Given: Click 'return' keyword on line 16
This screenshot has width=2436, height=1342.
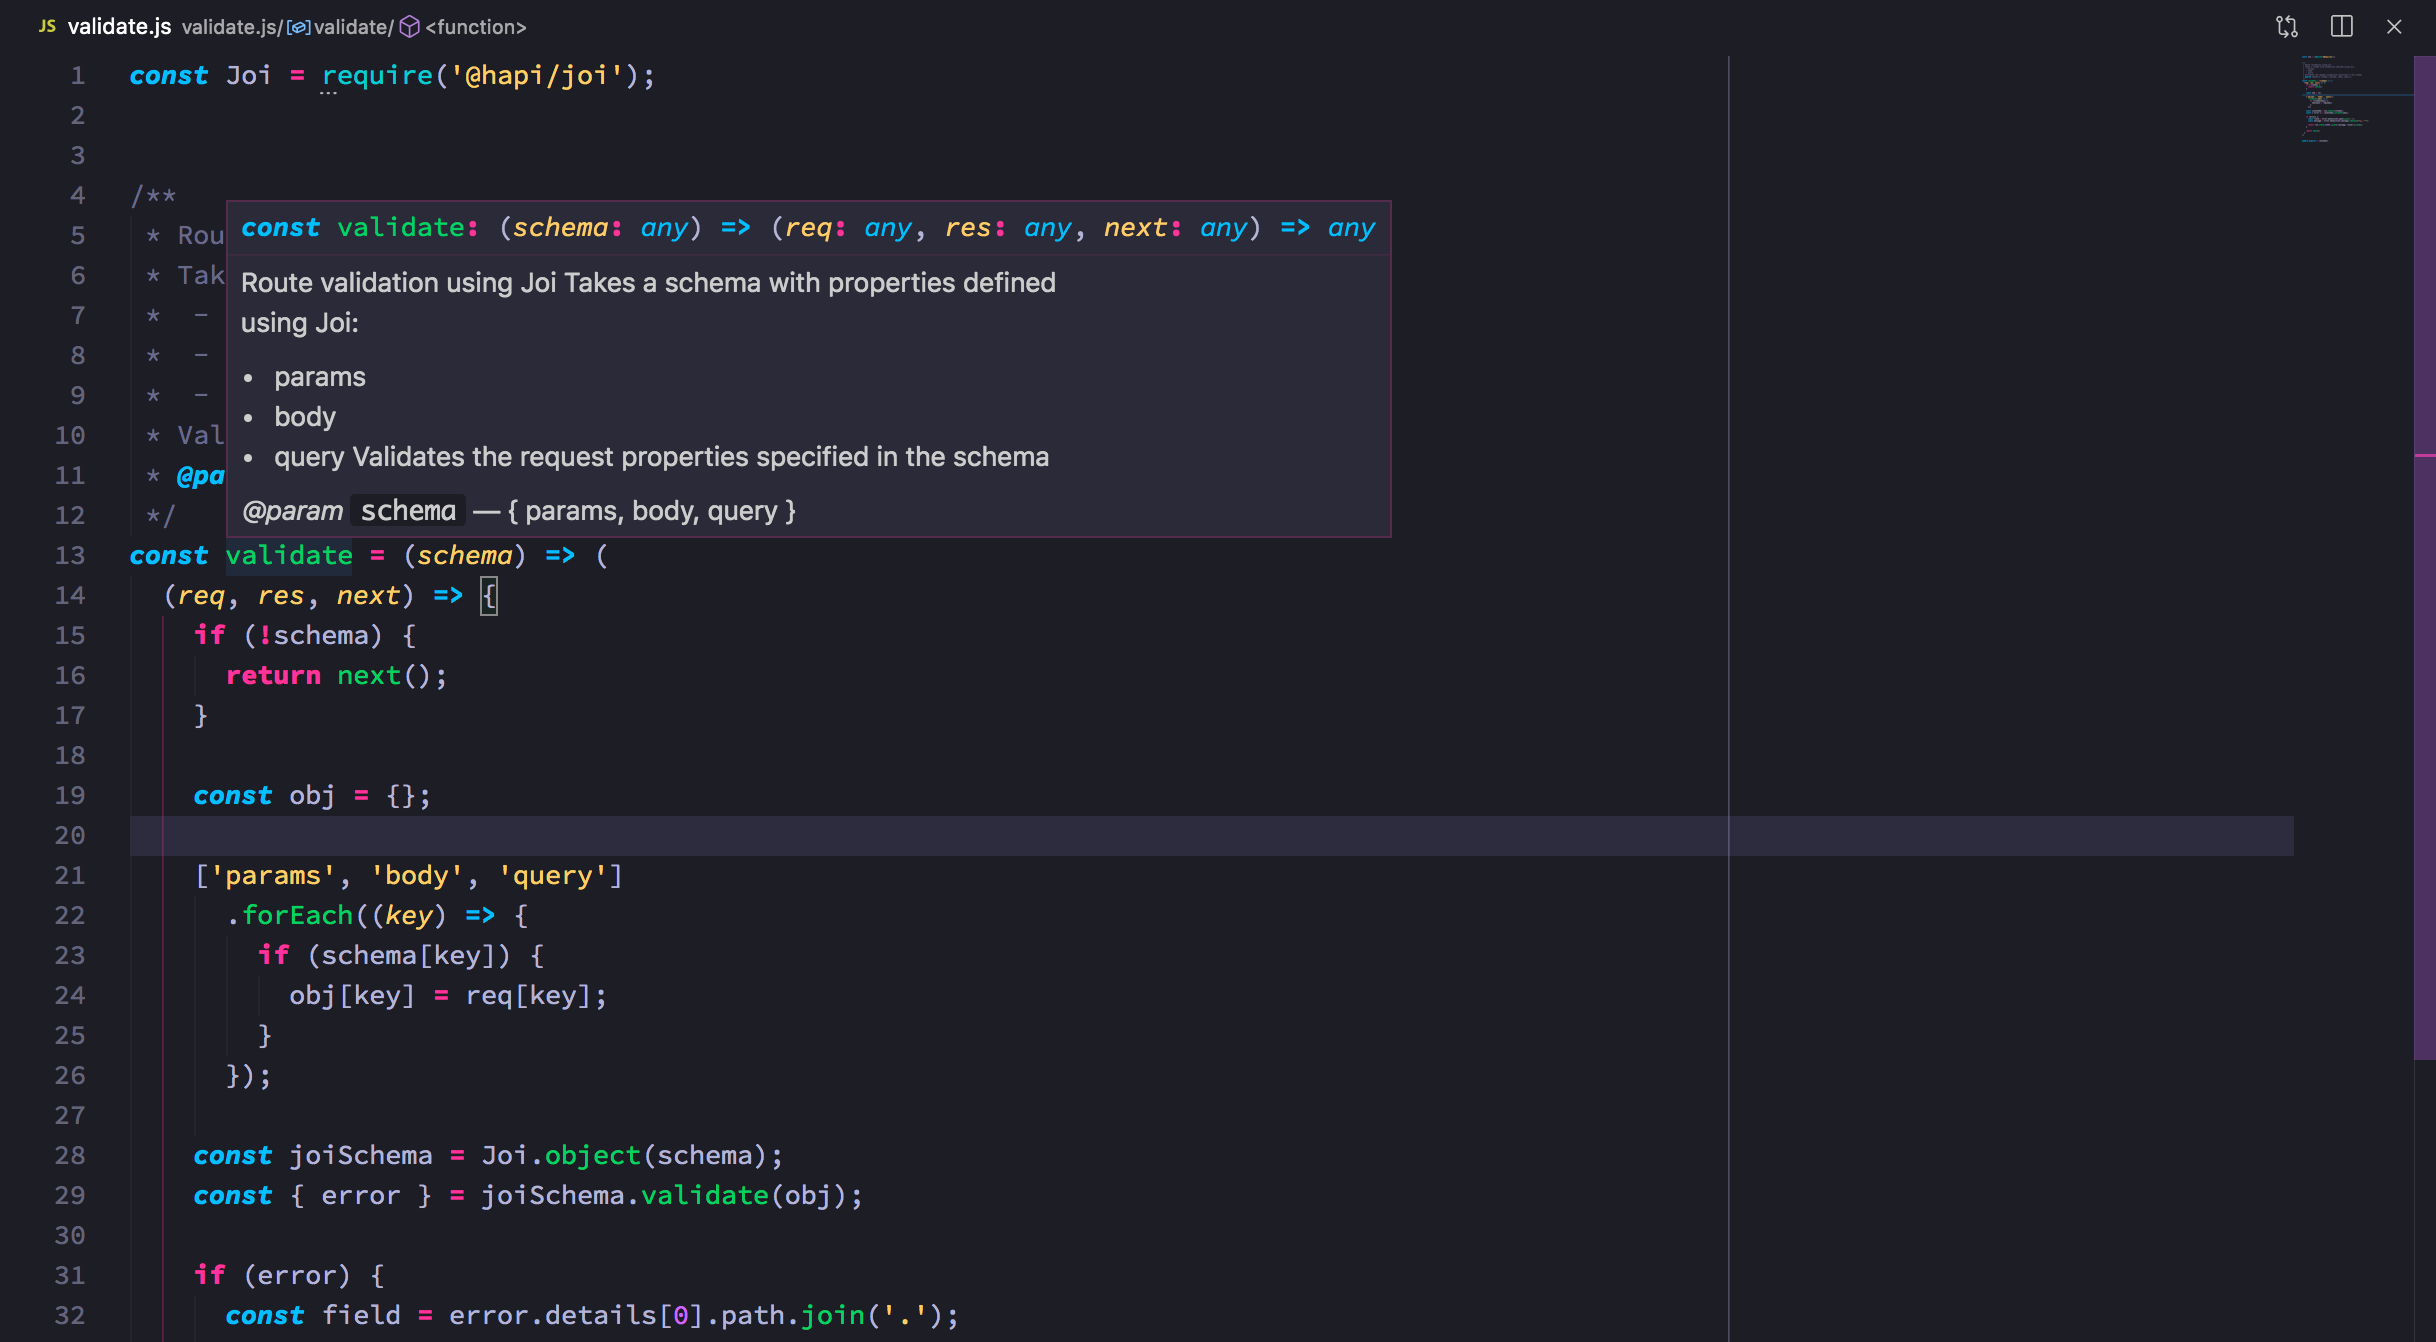Looking at the screenshot, I should tap(273, 676).
